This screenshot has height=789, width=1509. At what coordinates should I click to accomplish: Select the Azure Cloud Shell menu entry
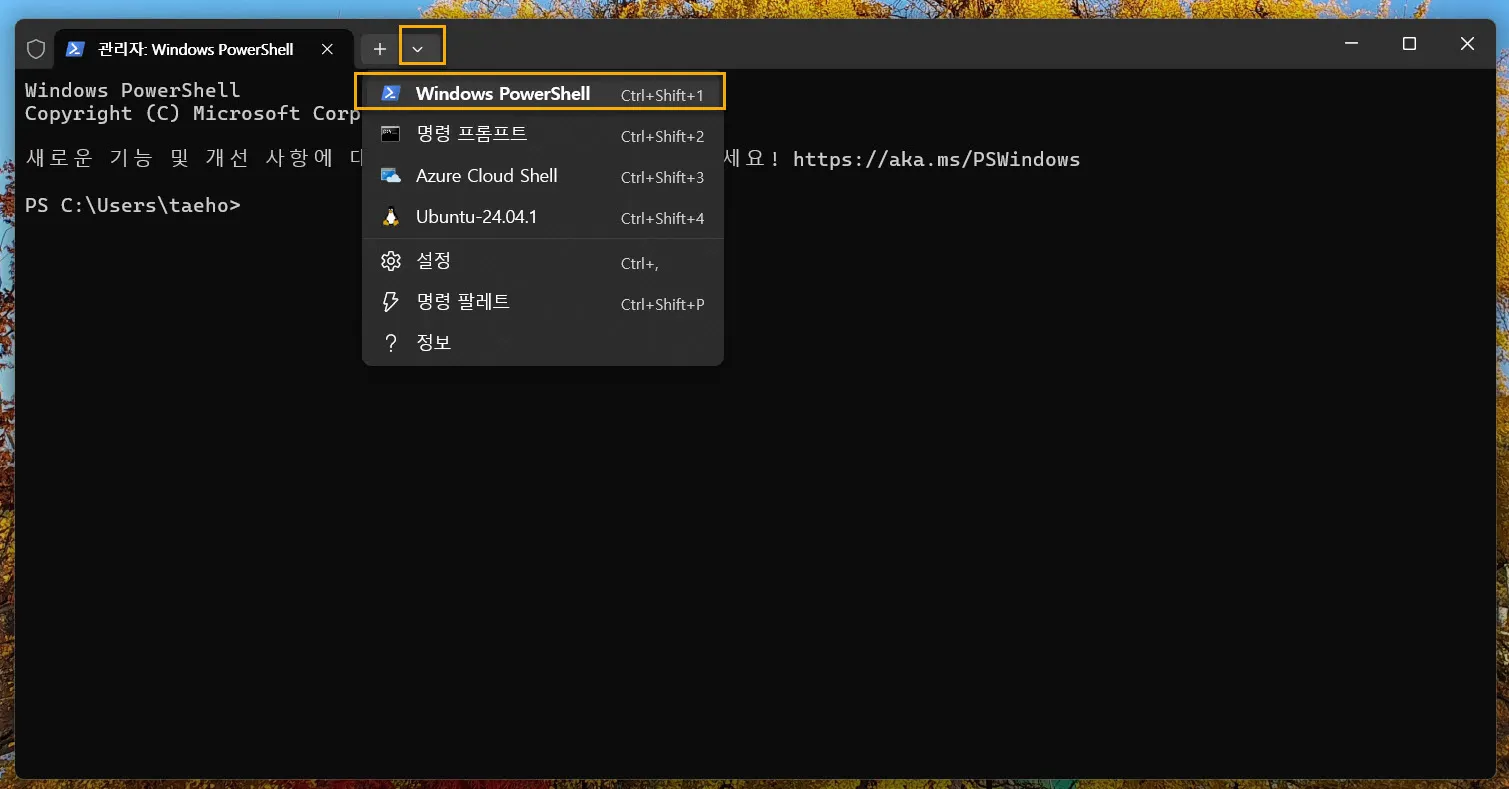point(486,176)
